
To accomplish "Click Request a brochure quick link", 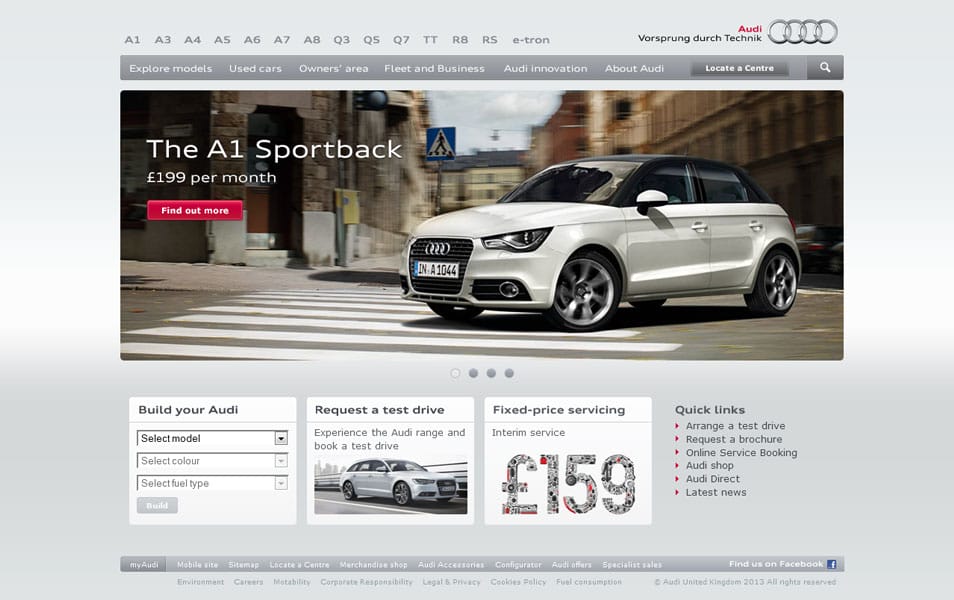I will click(734, 439).
